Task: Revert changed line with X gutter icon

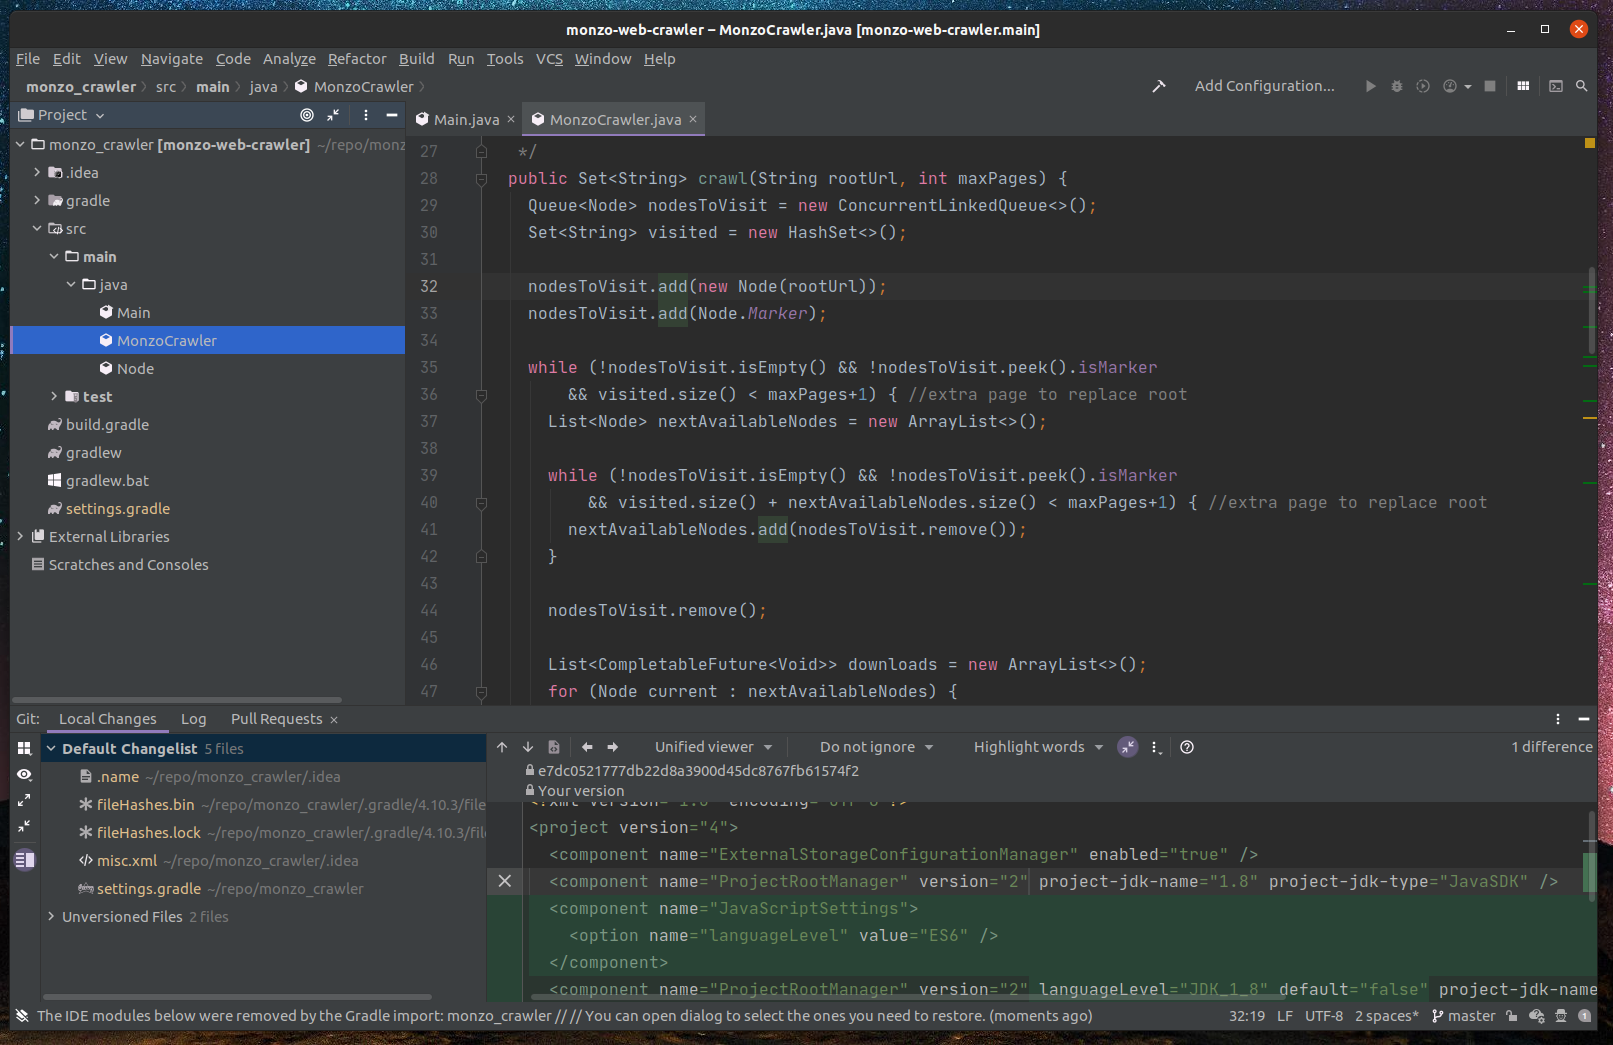Action: 505,881
